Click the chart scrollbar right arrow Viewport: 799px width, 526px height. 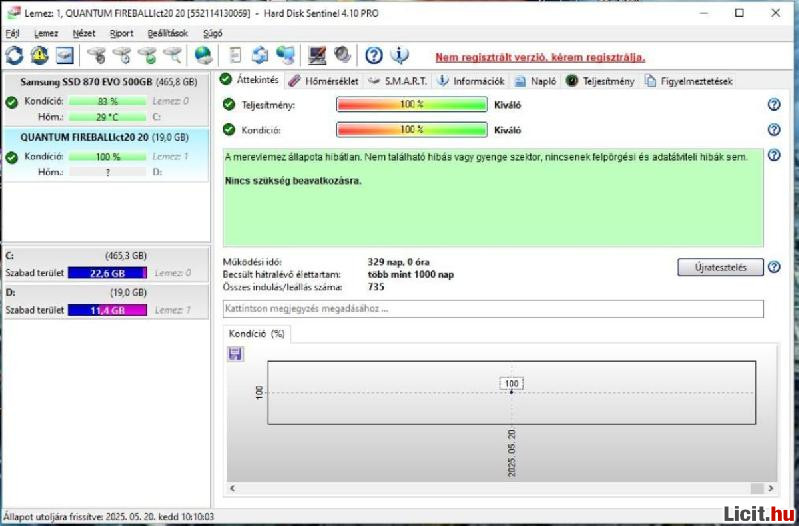770,488
